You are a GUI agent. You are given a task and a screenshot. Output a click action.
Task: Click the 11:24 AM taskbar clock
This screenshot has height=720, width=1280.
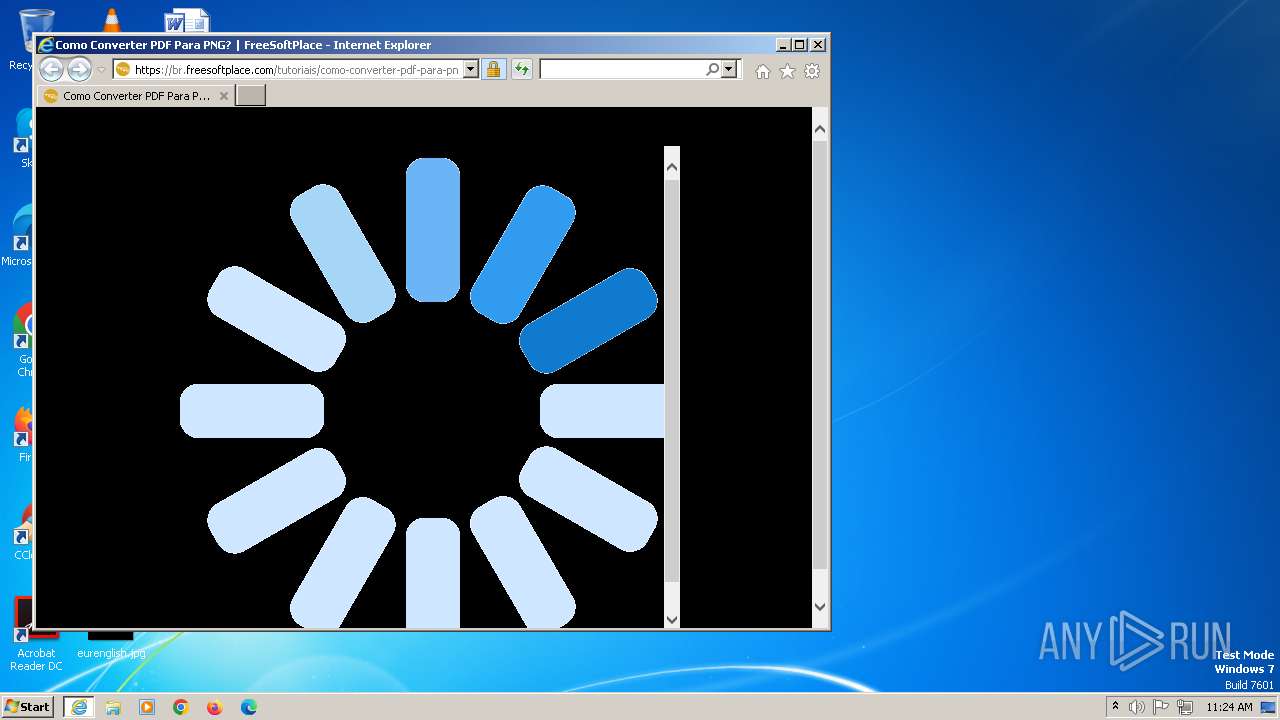pyautogui.click(x=1229, y=707)
